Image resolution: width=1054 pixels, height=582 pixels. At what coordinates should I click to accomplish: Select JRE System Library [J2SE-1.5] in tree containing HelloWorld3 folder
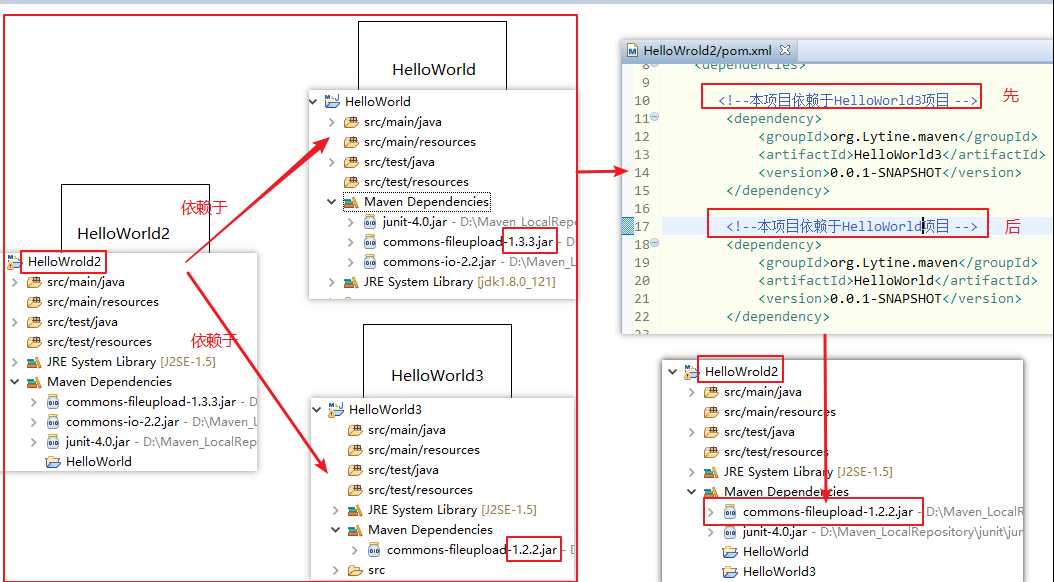(x=808, y=472)
